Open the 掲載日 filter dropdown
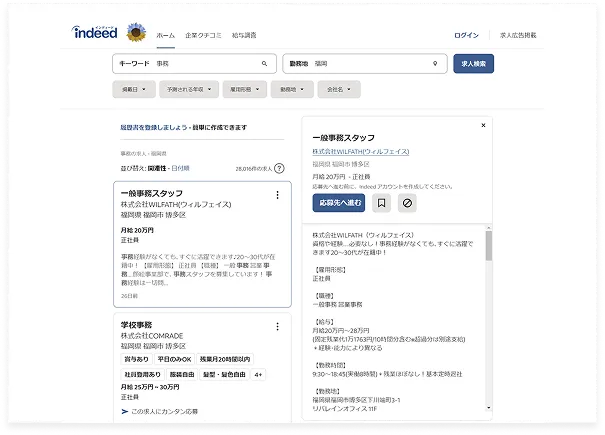 pyautogui.click(x=134, y=89)
